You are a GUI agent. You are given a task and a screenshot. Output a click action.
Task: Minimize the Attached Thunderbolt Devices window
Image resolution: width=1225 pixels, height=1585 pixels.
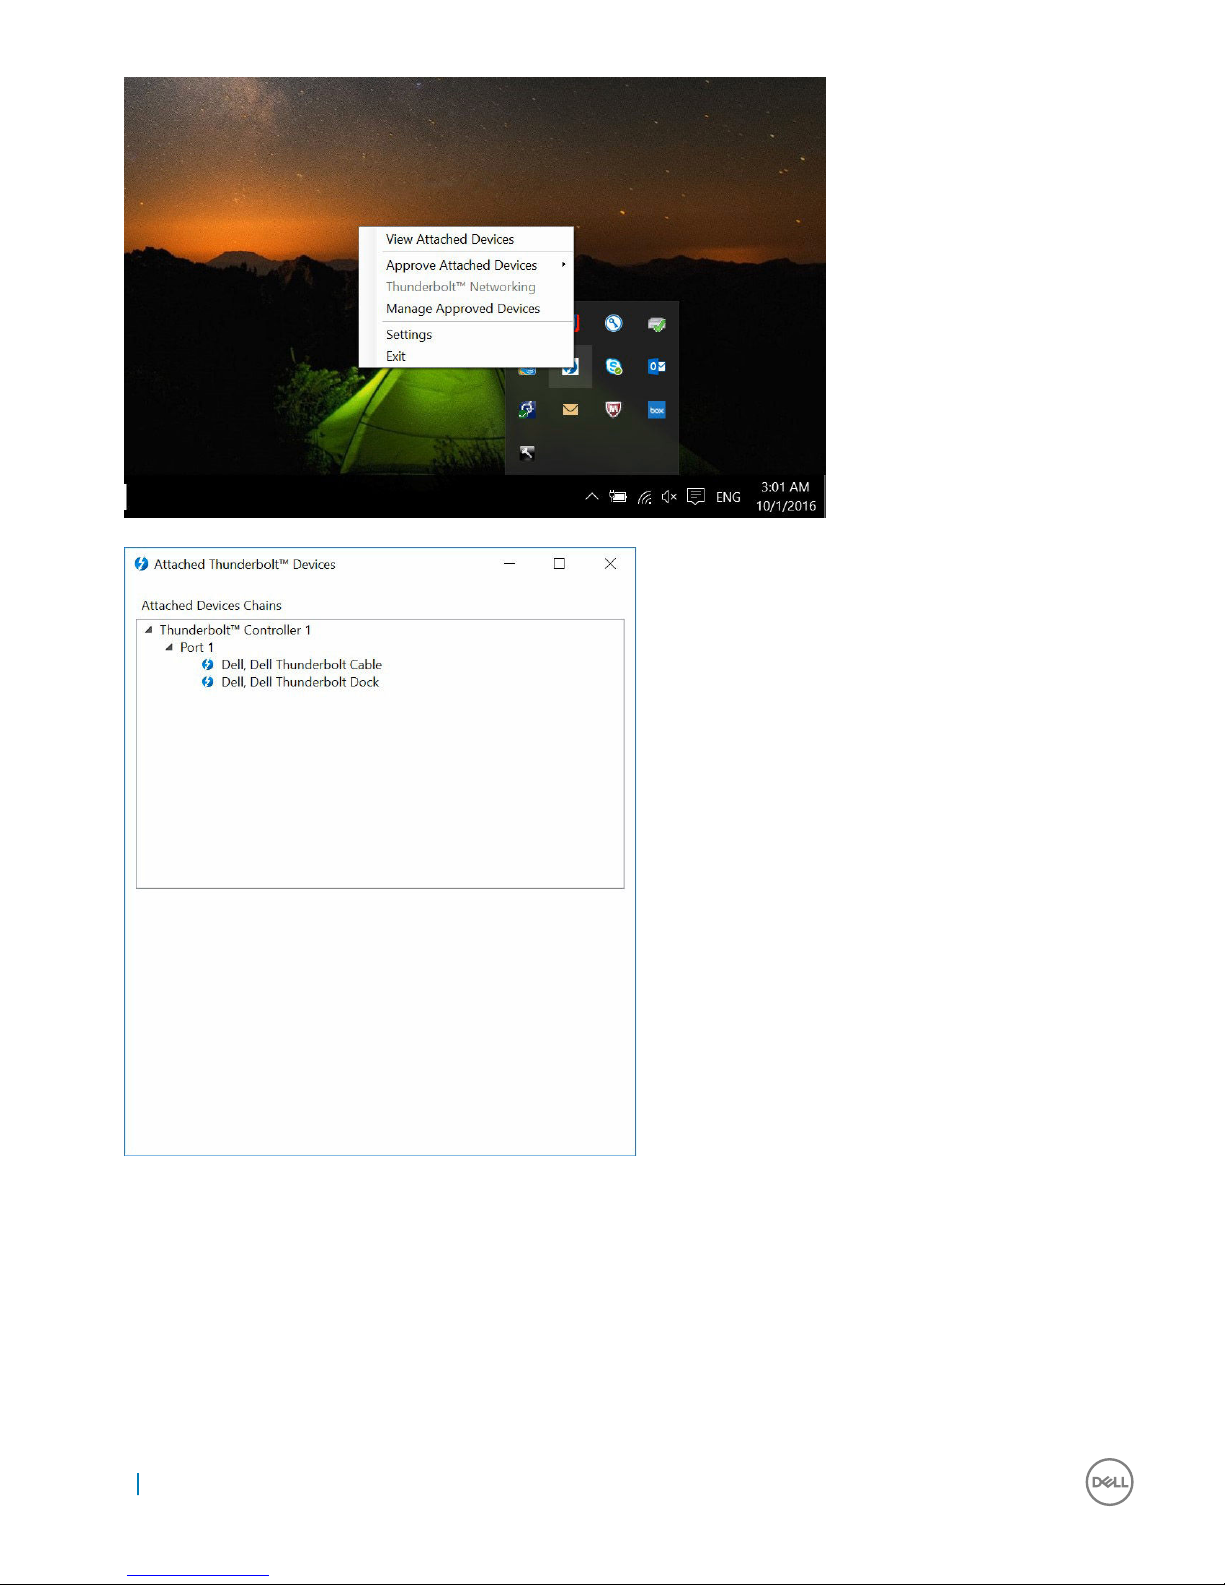pos(509,564)
